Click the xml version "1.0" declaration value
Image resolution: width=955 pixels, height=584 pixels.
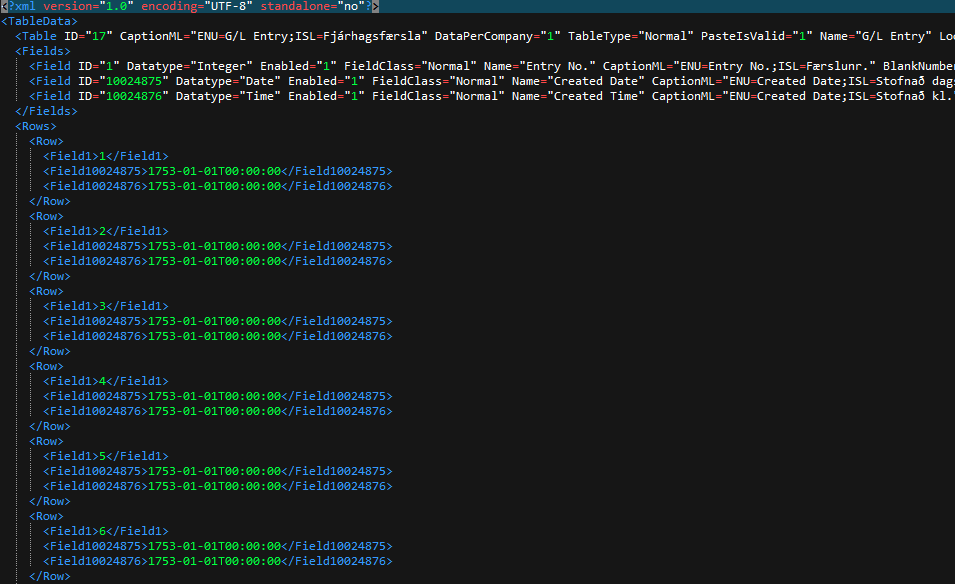pyautogui.click(x=117, y=6)
